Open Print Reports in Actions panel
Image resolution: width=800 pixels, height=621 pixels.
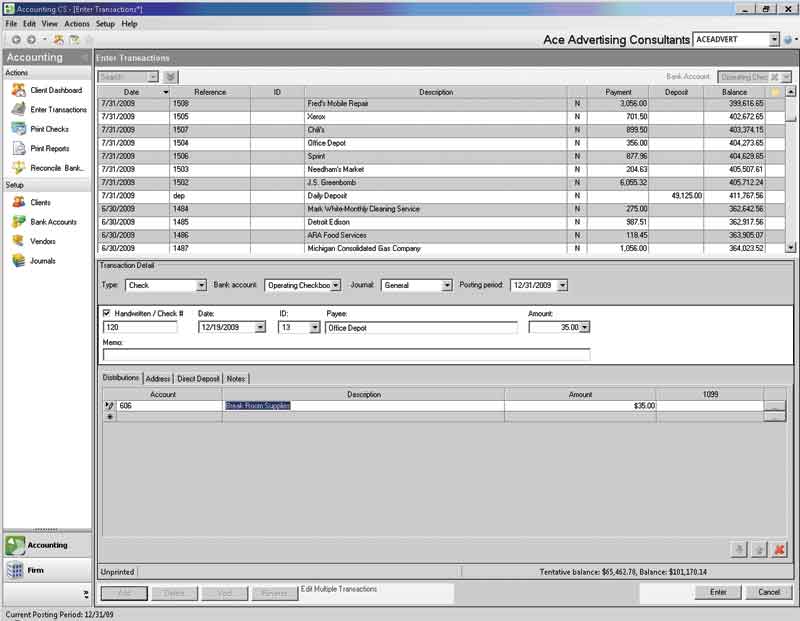coord(49,148)
